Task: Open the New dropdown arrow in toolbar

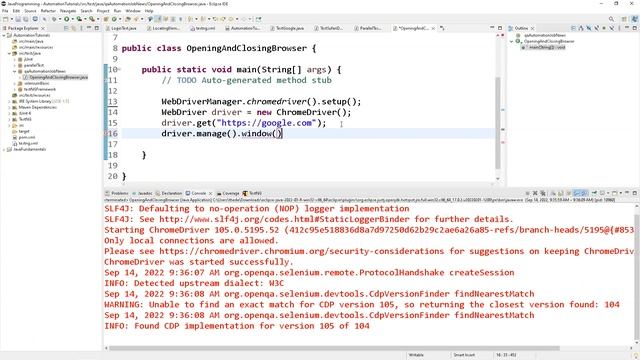Action: [x=11, y=19]
